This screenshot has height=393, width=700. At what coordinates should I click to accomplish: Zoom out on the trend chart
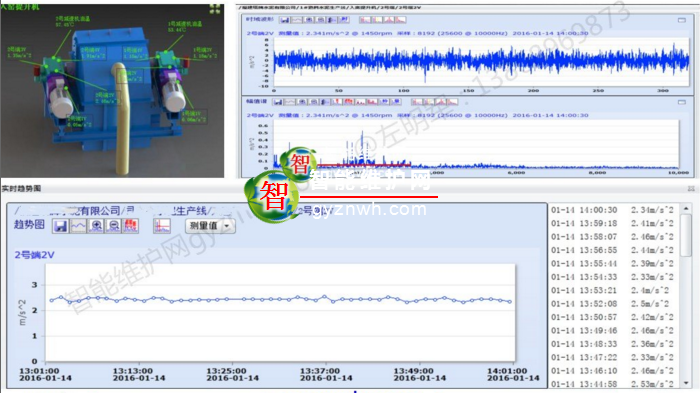pyautogui.click(x=113, y=226)
